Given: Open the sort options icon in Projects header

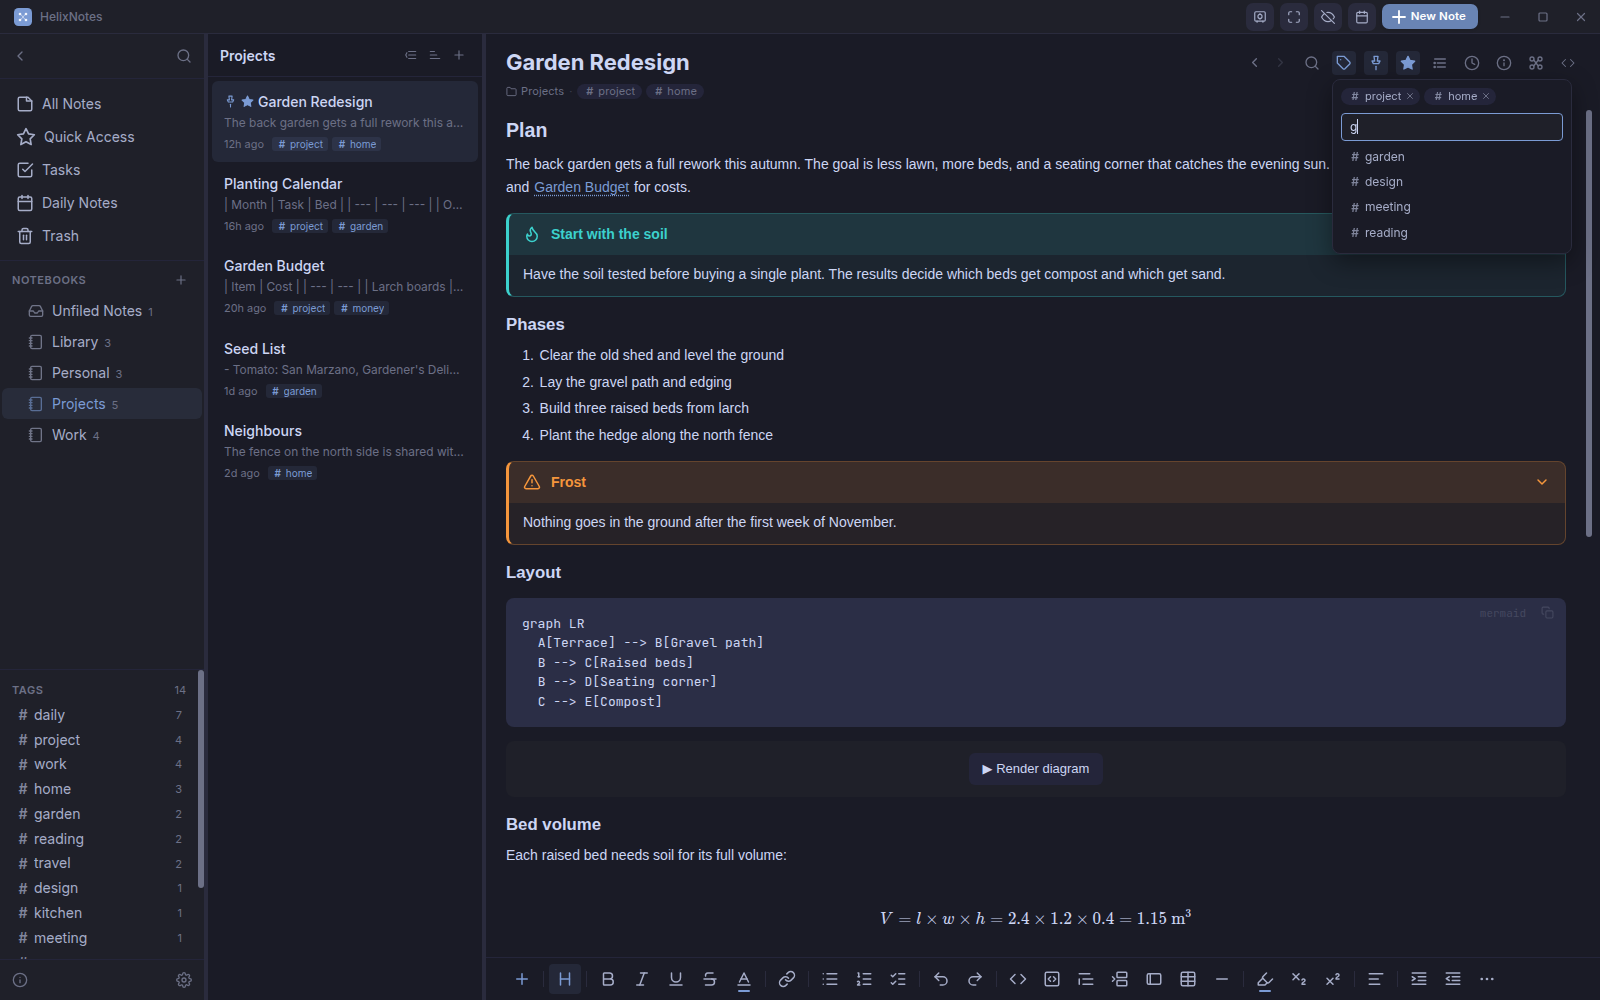Looking at the screenshot, I should click(x=434, y=56).
